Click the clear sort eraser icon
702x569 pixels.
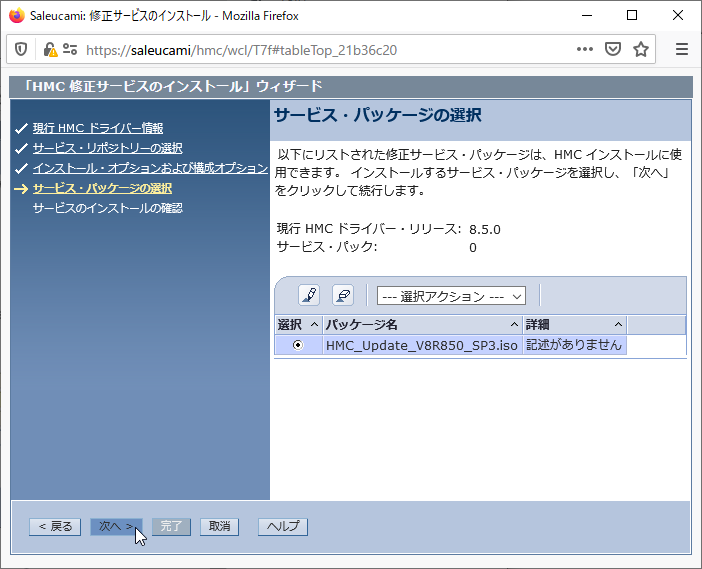pyautogui.click(x=342, y=295)
